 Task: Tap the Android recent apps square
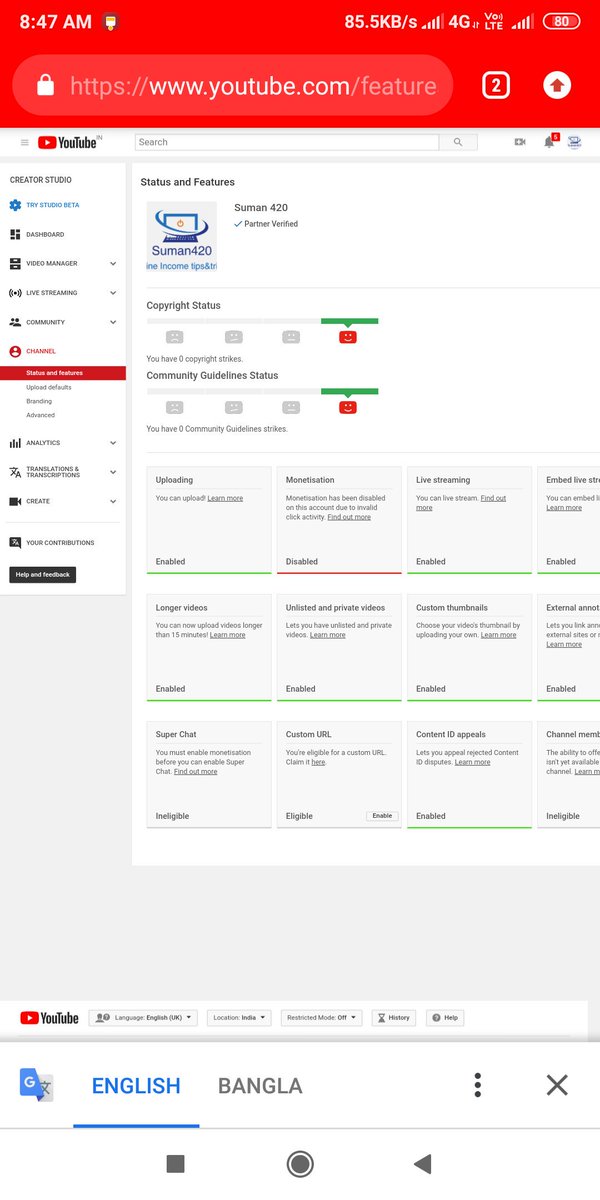[175, 1164]
